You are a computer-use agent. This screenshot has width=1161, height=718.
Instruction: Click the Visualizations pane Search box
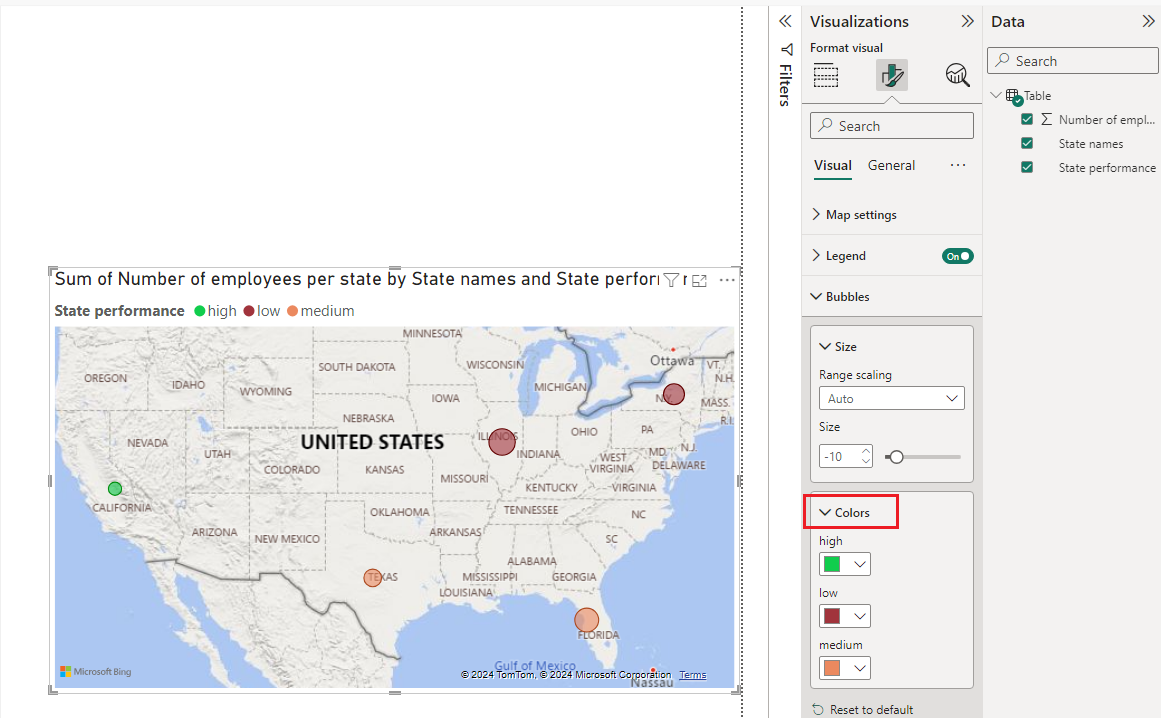point(891,126)
